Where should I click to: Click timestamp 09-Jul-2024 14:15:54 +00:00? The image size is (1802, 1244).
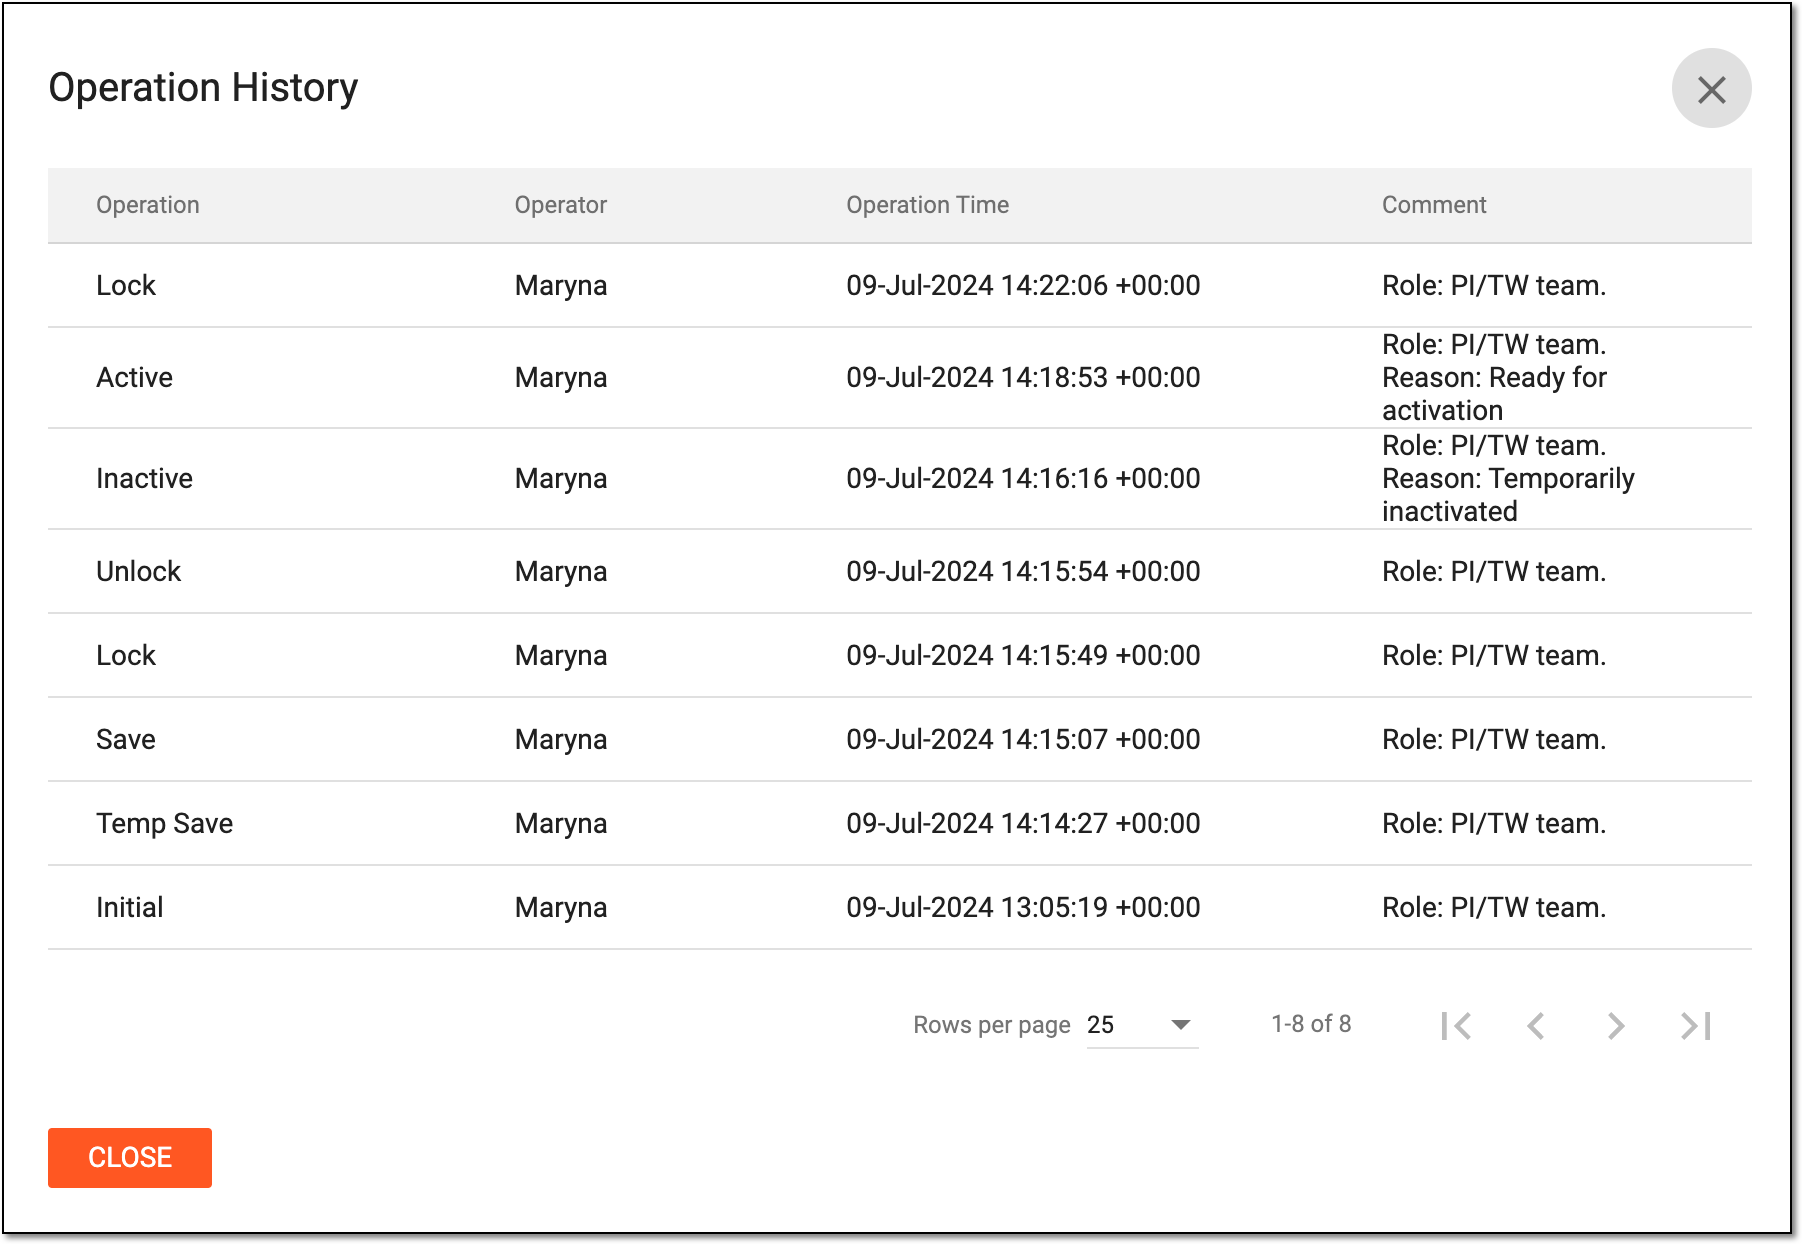(1023, 571)
